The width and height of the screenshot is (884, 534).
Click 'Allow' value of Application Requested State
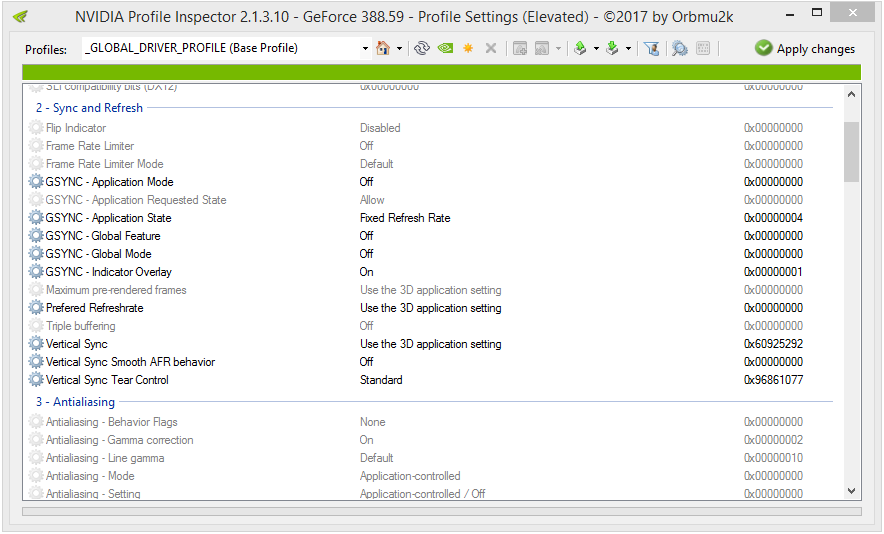[372, 200]
